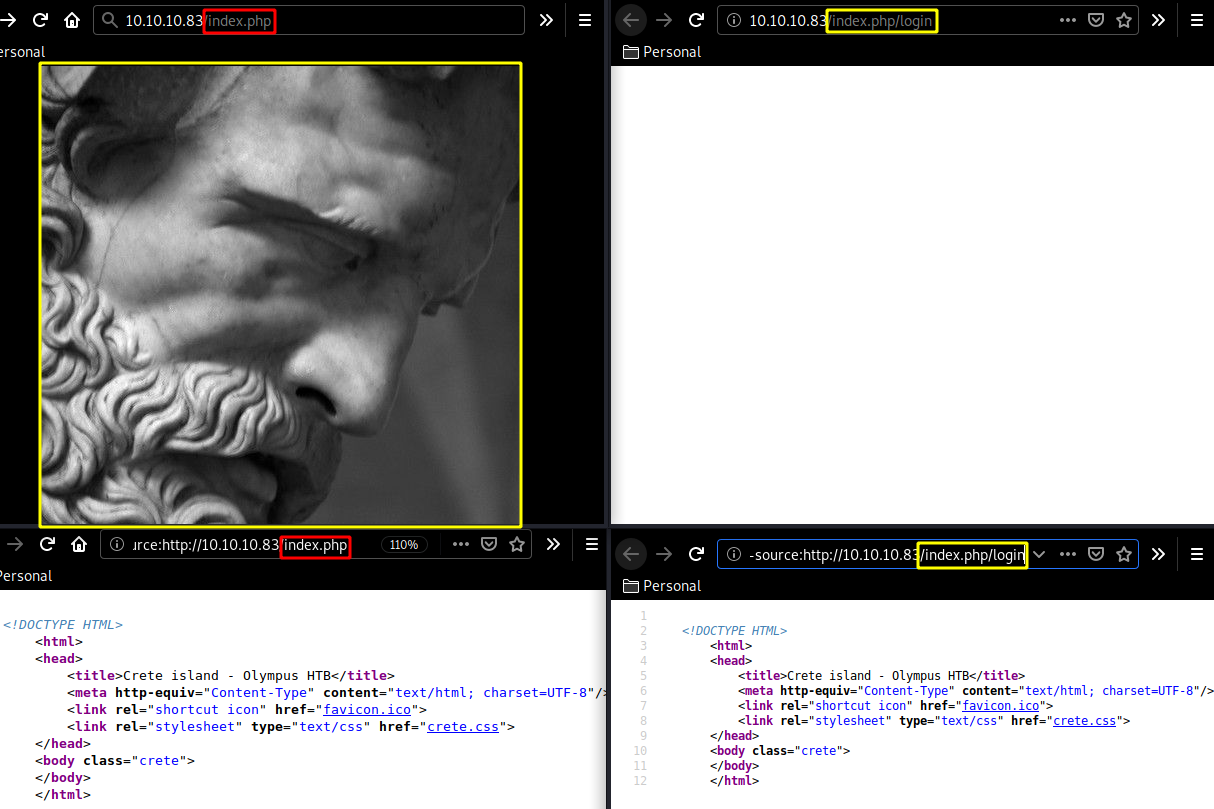
Task: Reload the 10.10.10.83/index.php image page
Action: tap(40, 20)
